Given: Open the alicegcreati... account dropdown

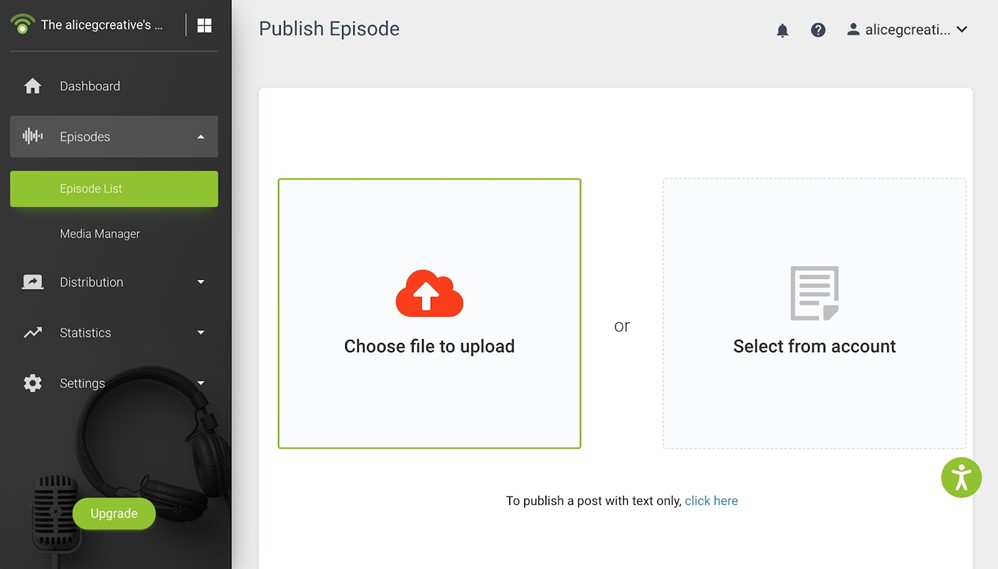Looking at the screenshot, I should coord(907,30).
